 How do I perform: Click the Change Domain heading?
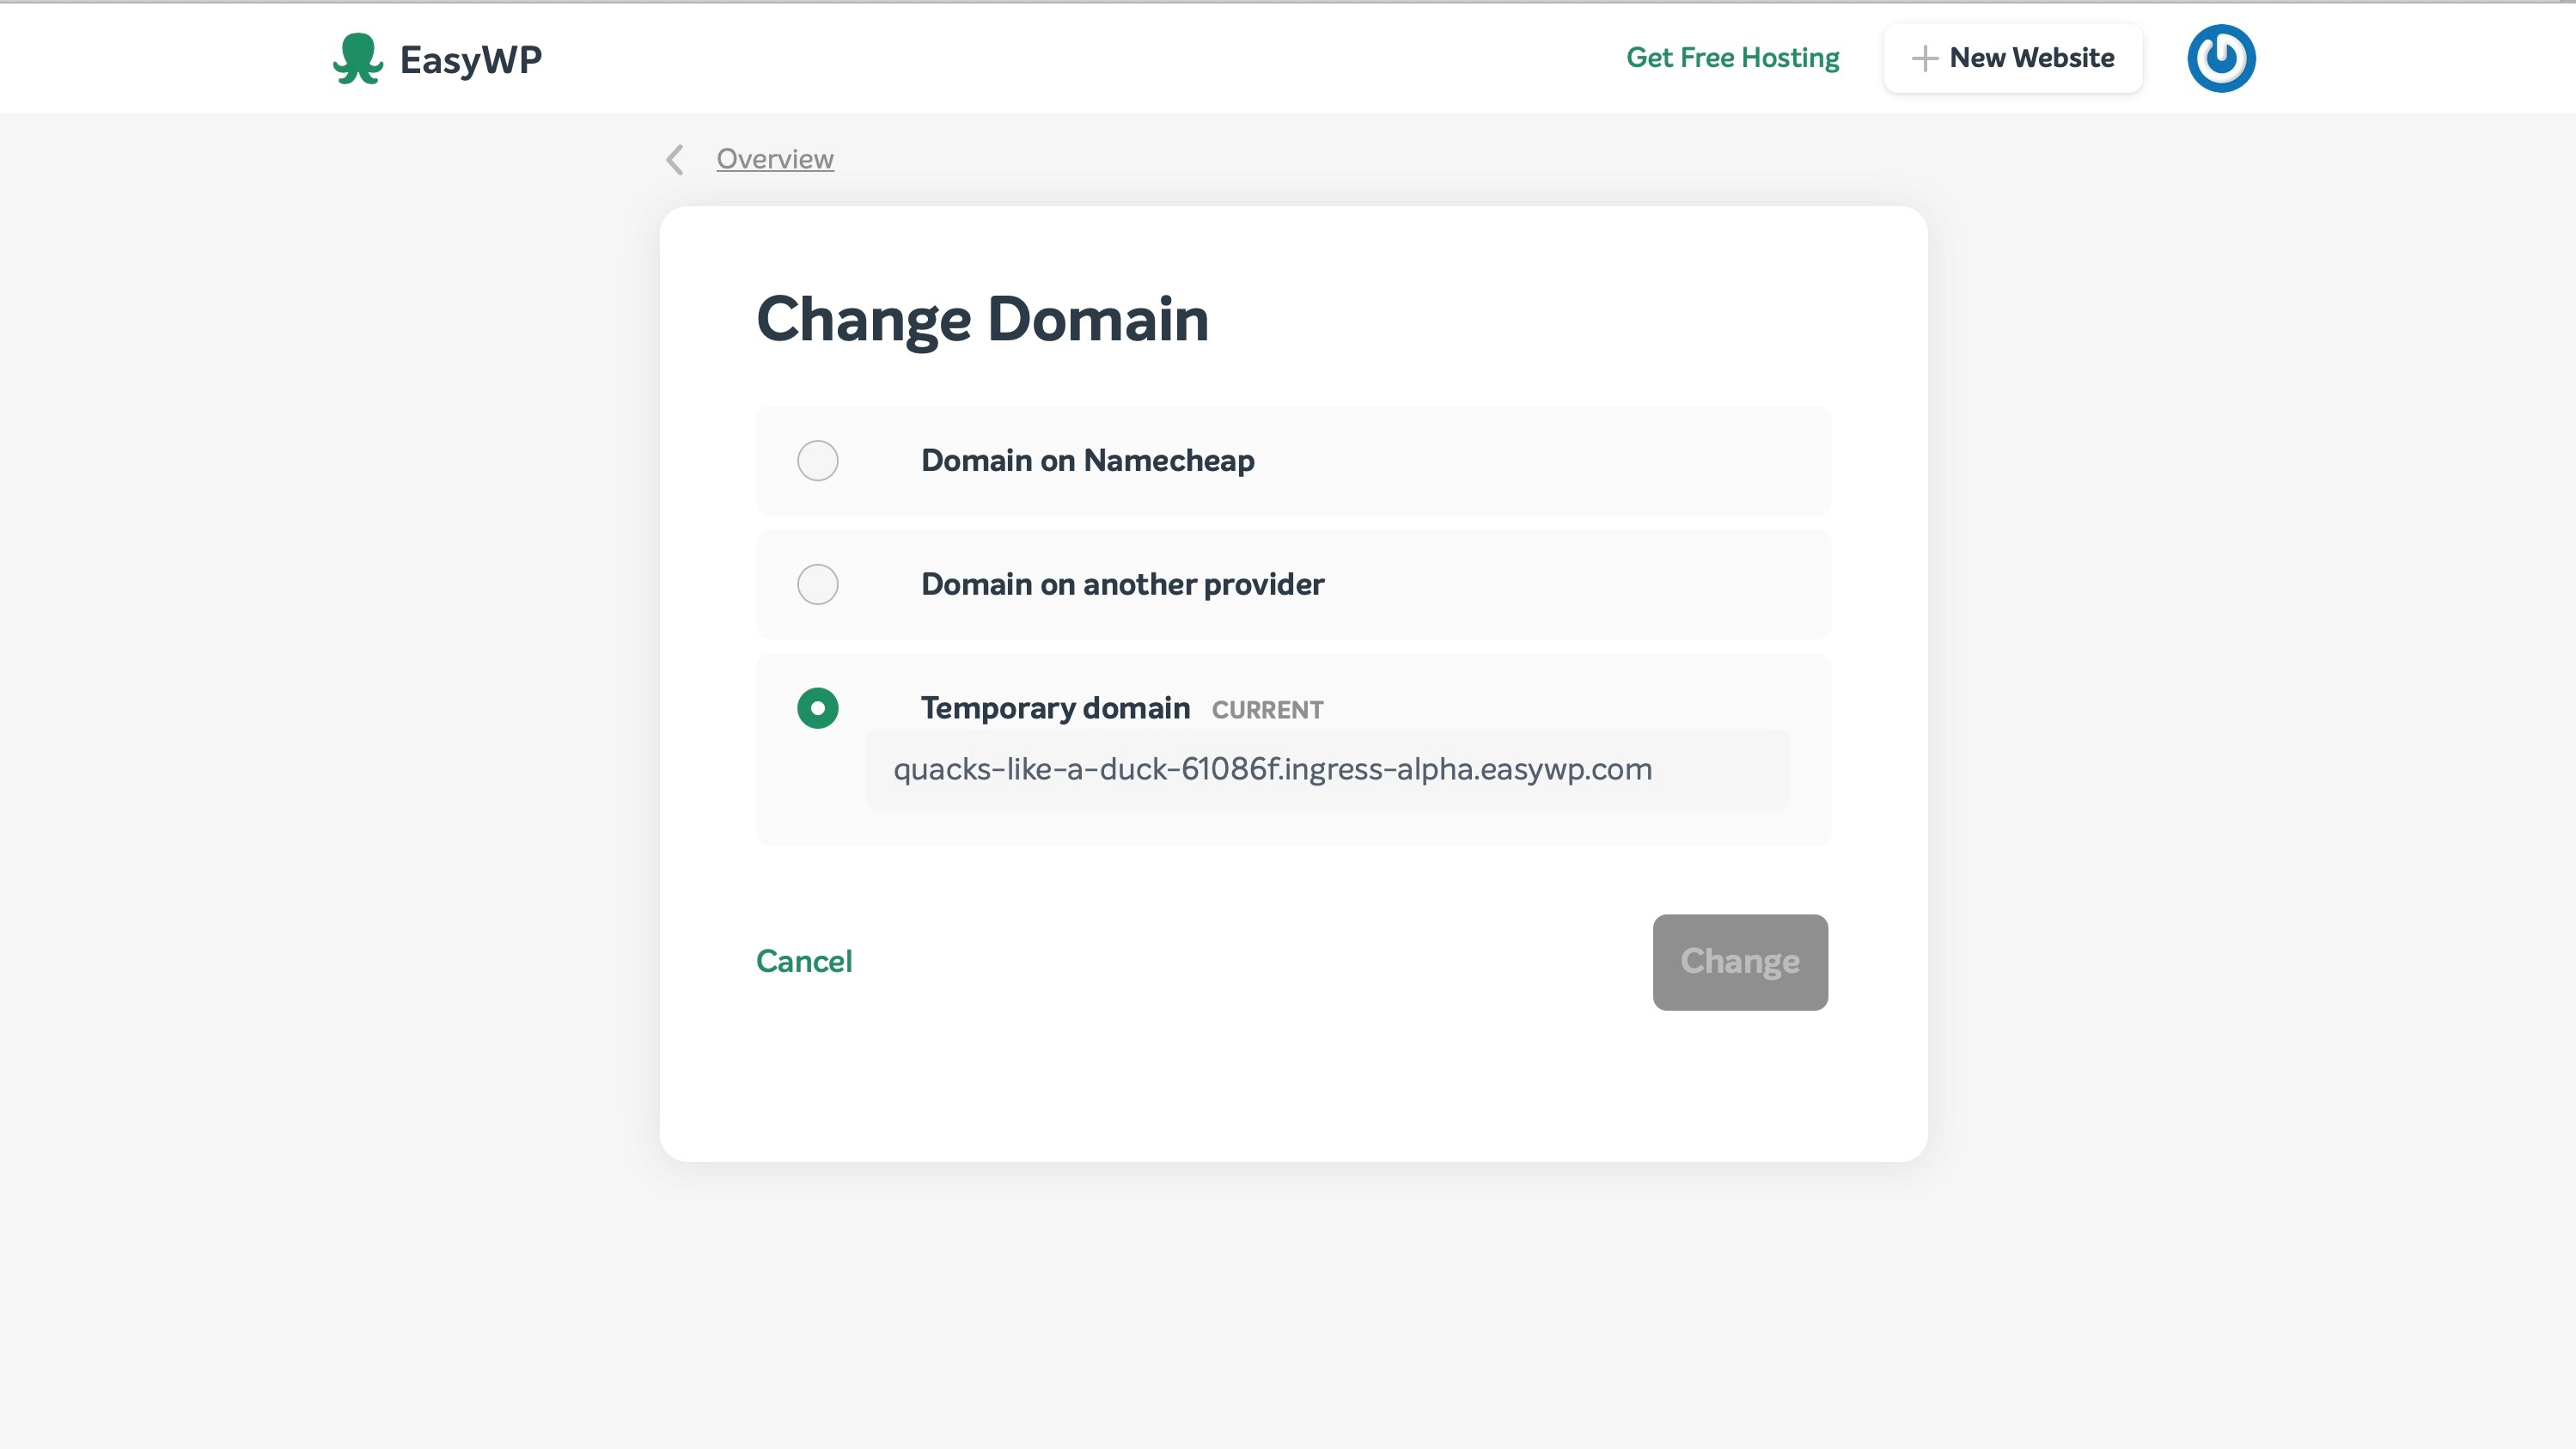pyautogui.click(x=982, y=320)
